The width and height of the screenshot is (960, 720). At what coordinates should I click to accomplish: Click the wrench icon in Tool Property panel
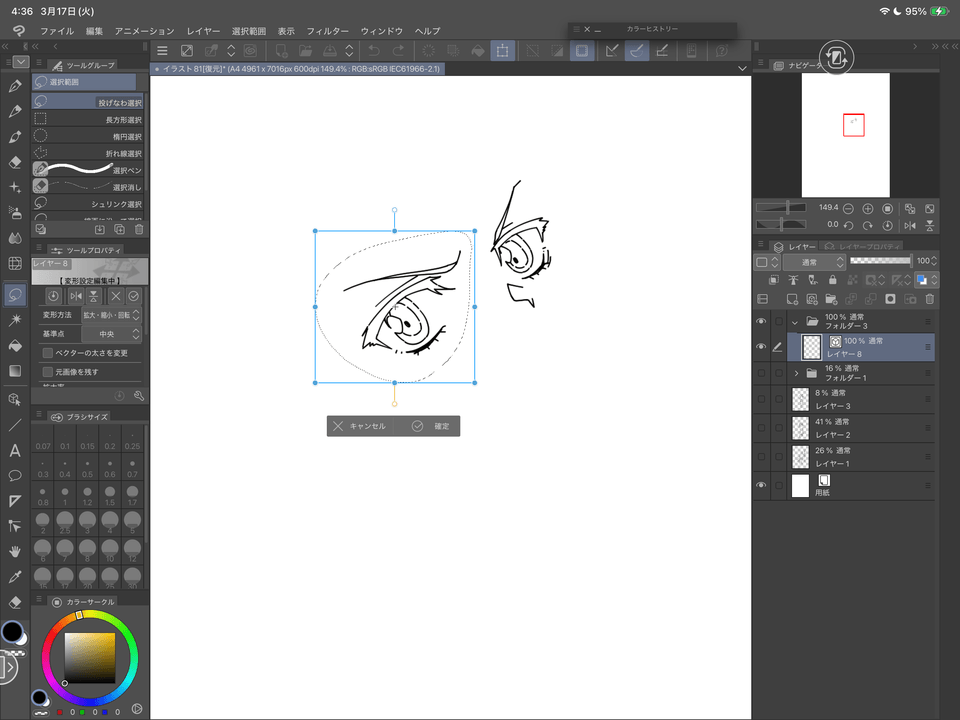(139, 396)
